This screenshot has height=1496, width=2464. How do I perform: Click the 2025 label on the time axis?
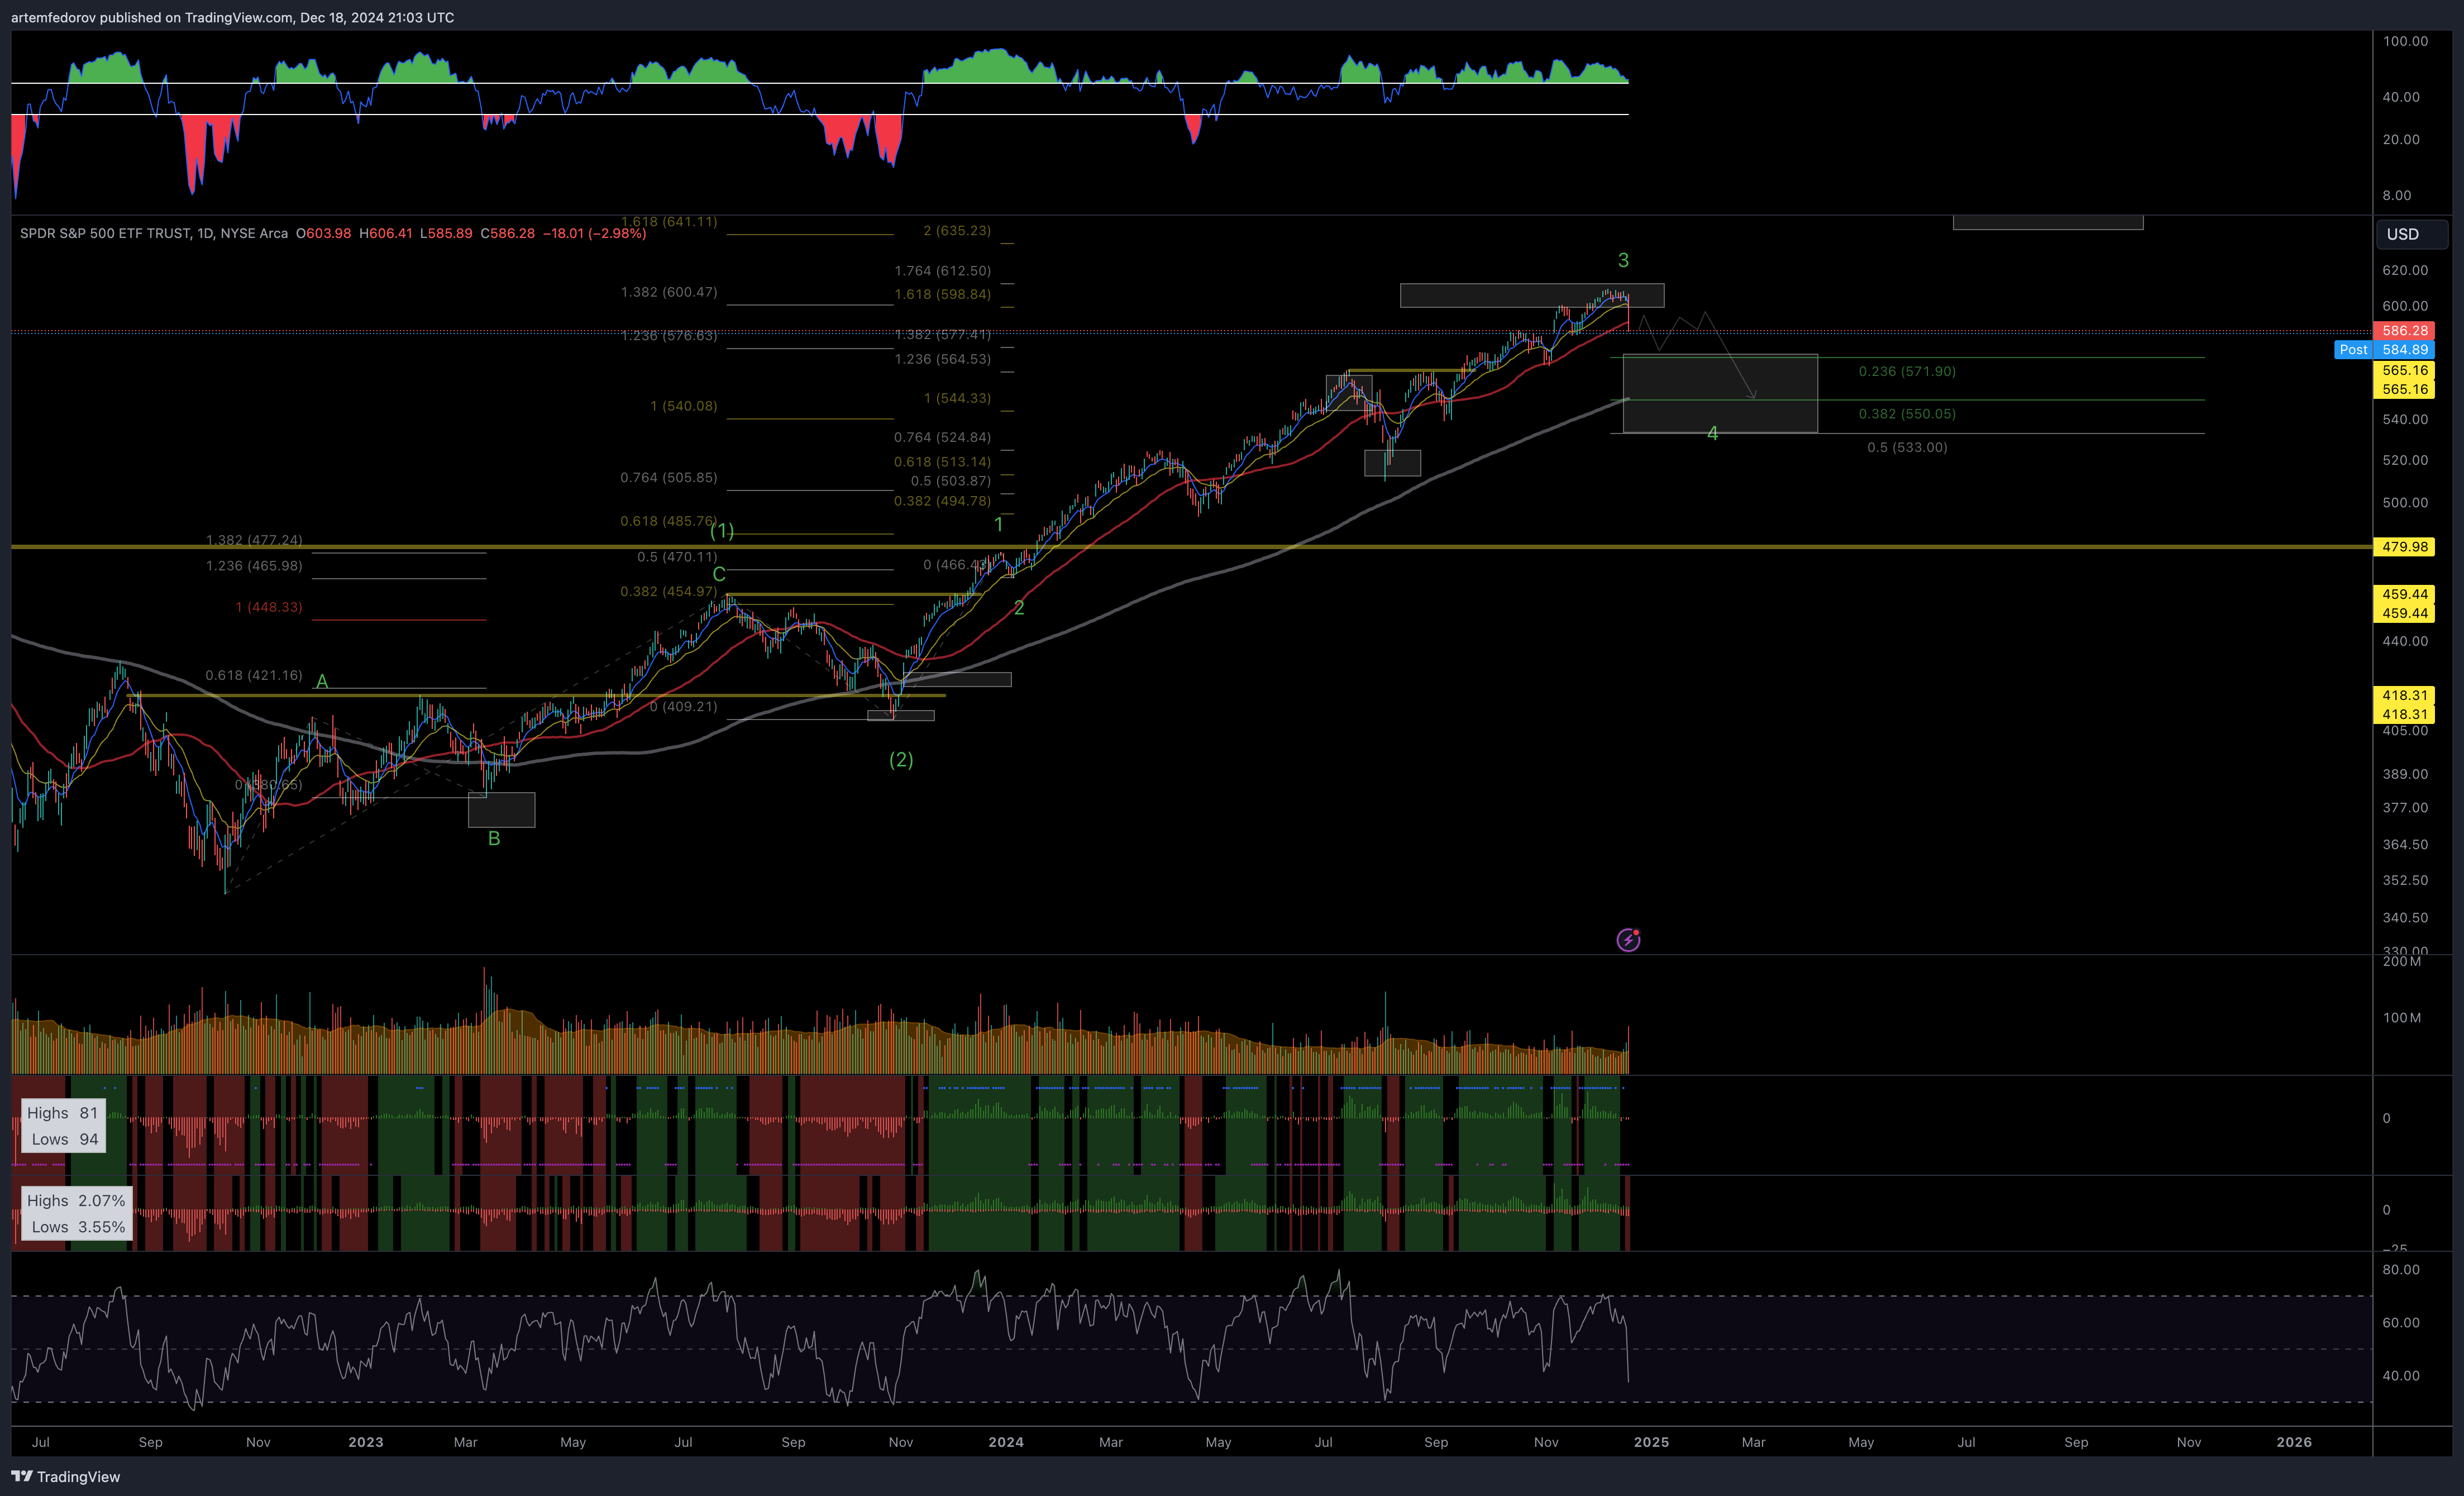(1651, 1442)
